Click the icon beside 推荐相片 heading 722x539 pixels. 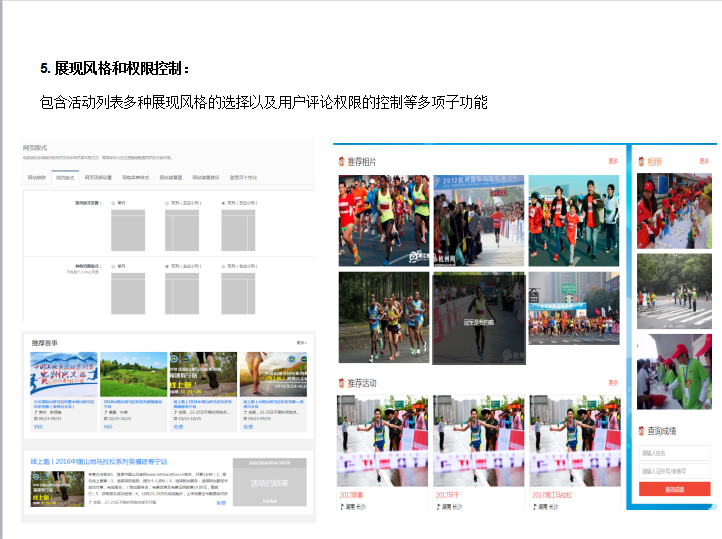coord(341,161)
